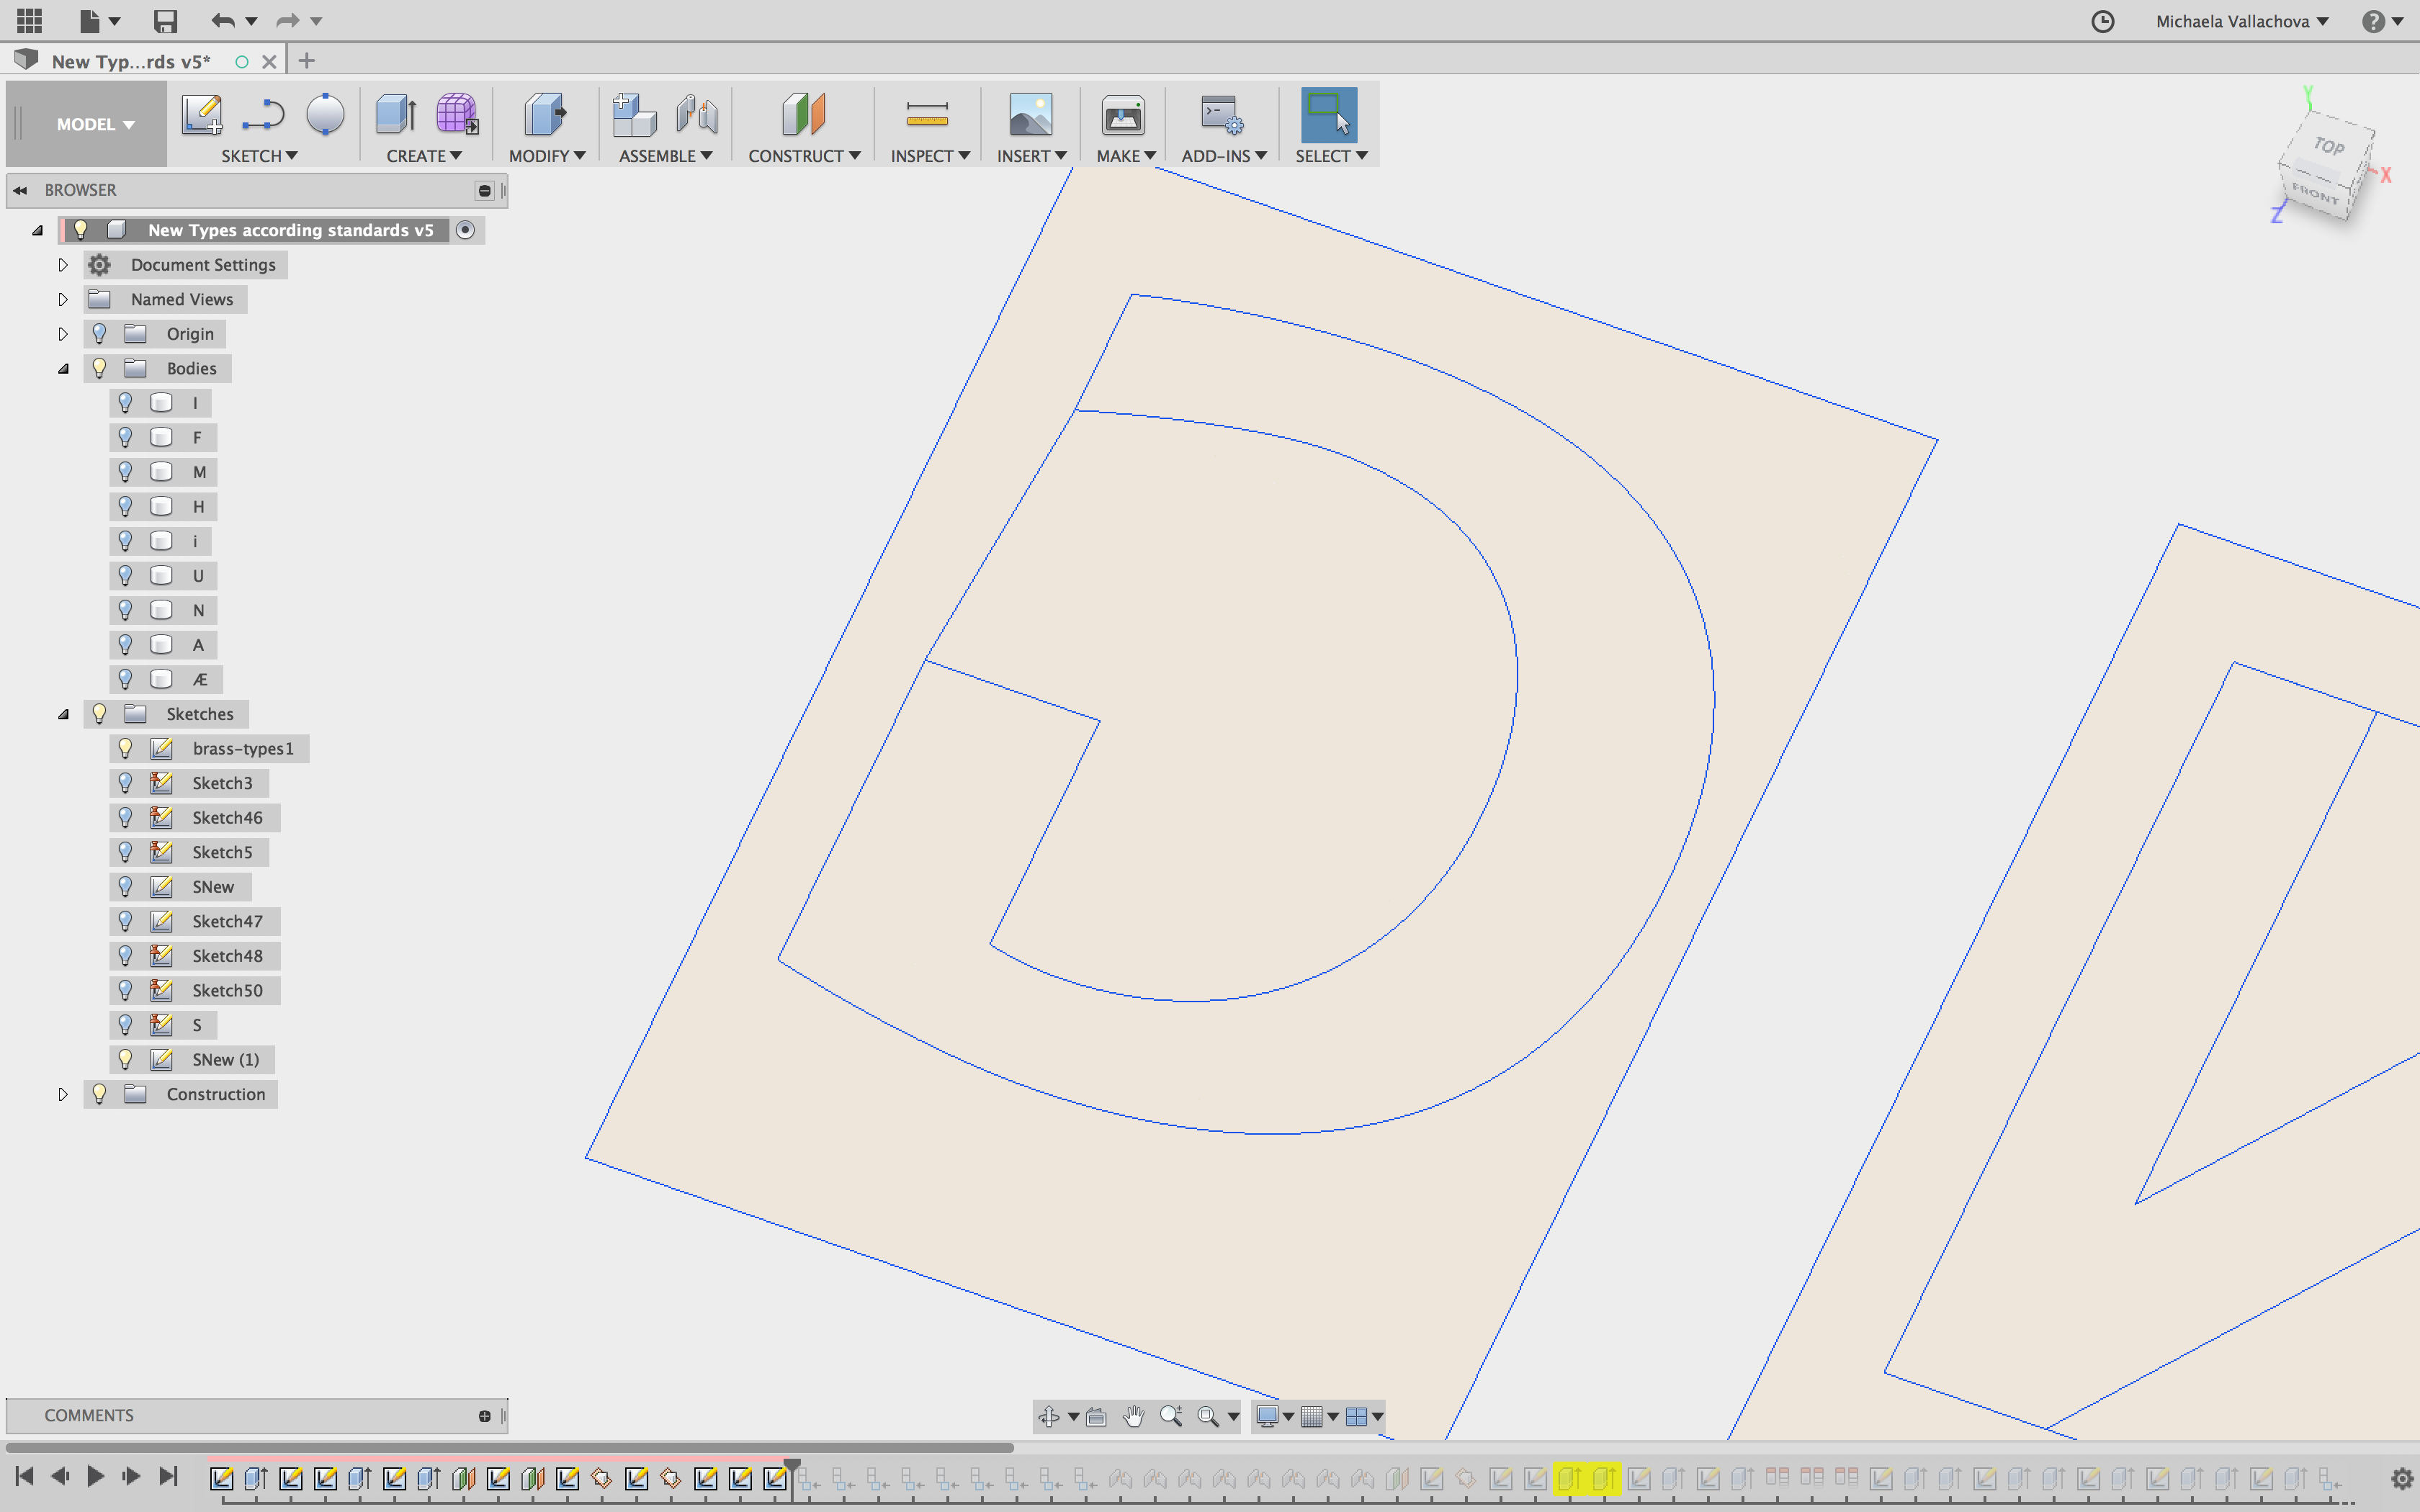Click the 3D Print make icon

point(1123,115)
